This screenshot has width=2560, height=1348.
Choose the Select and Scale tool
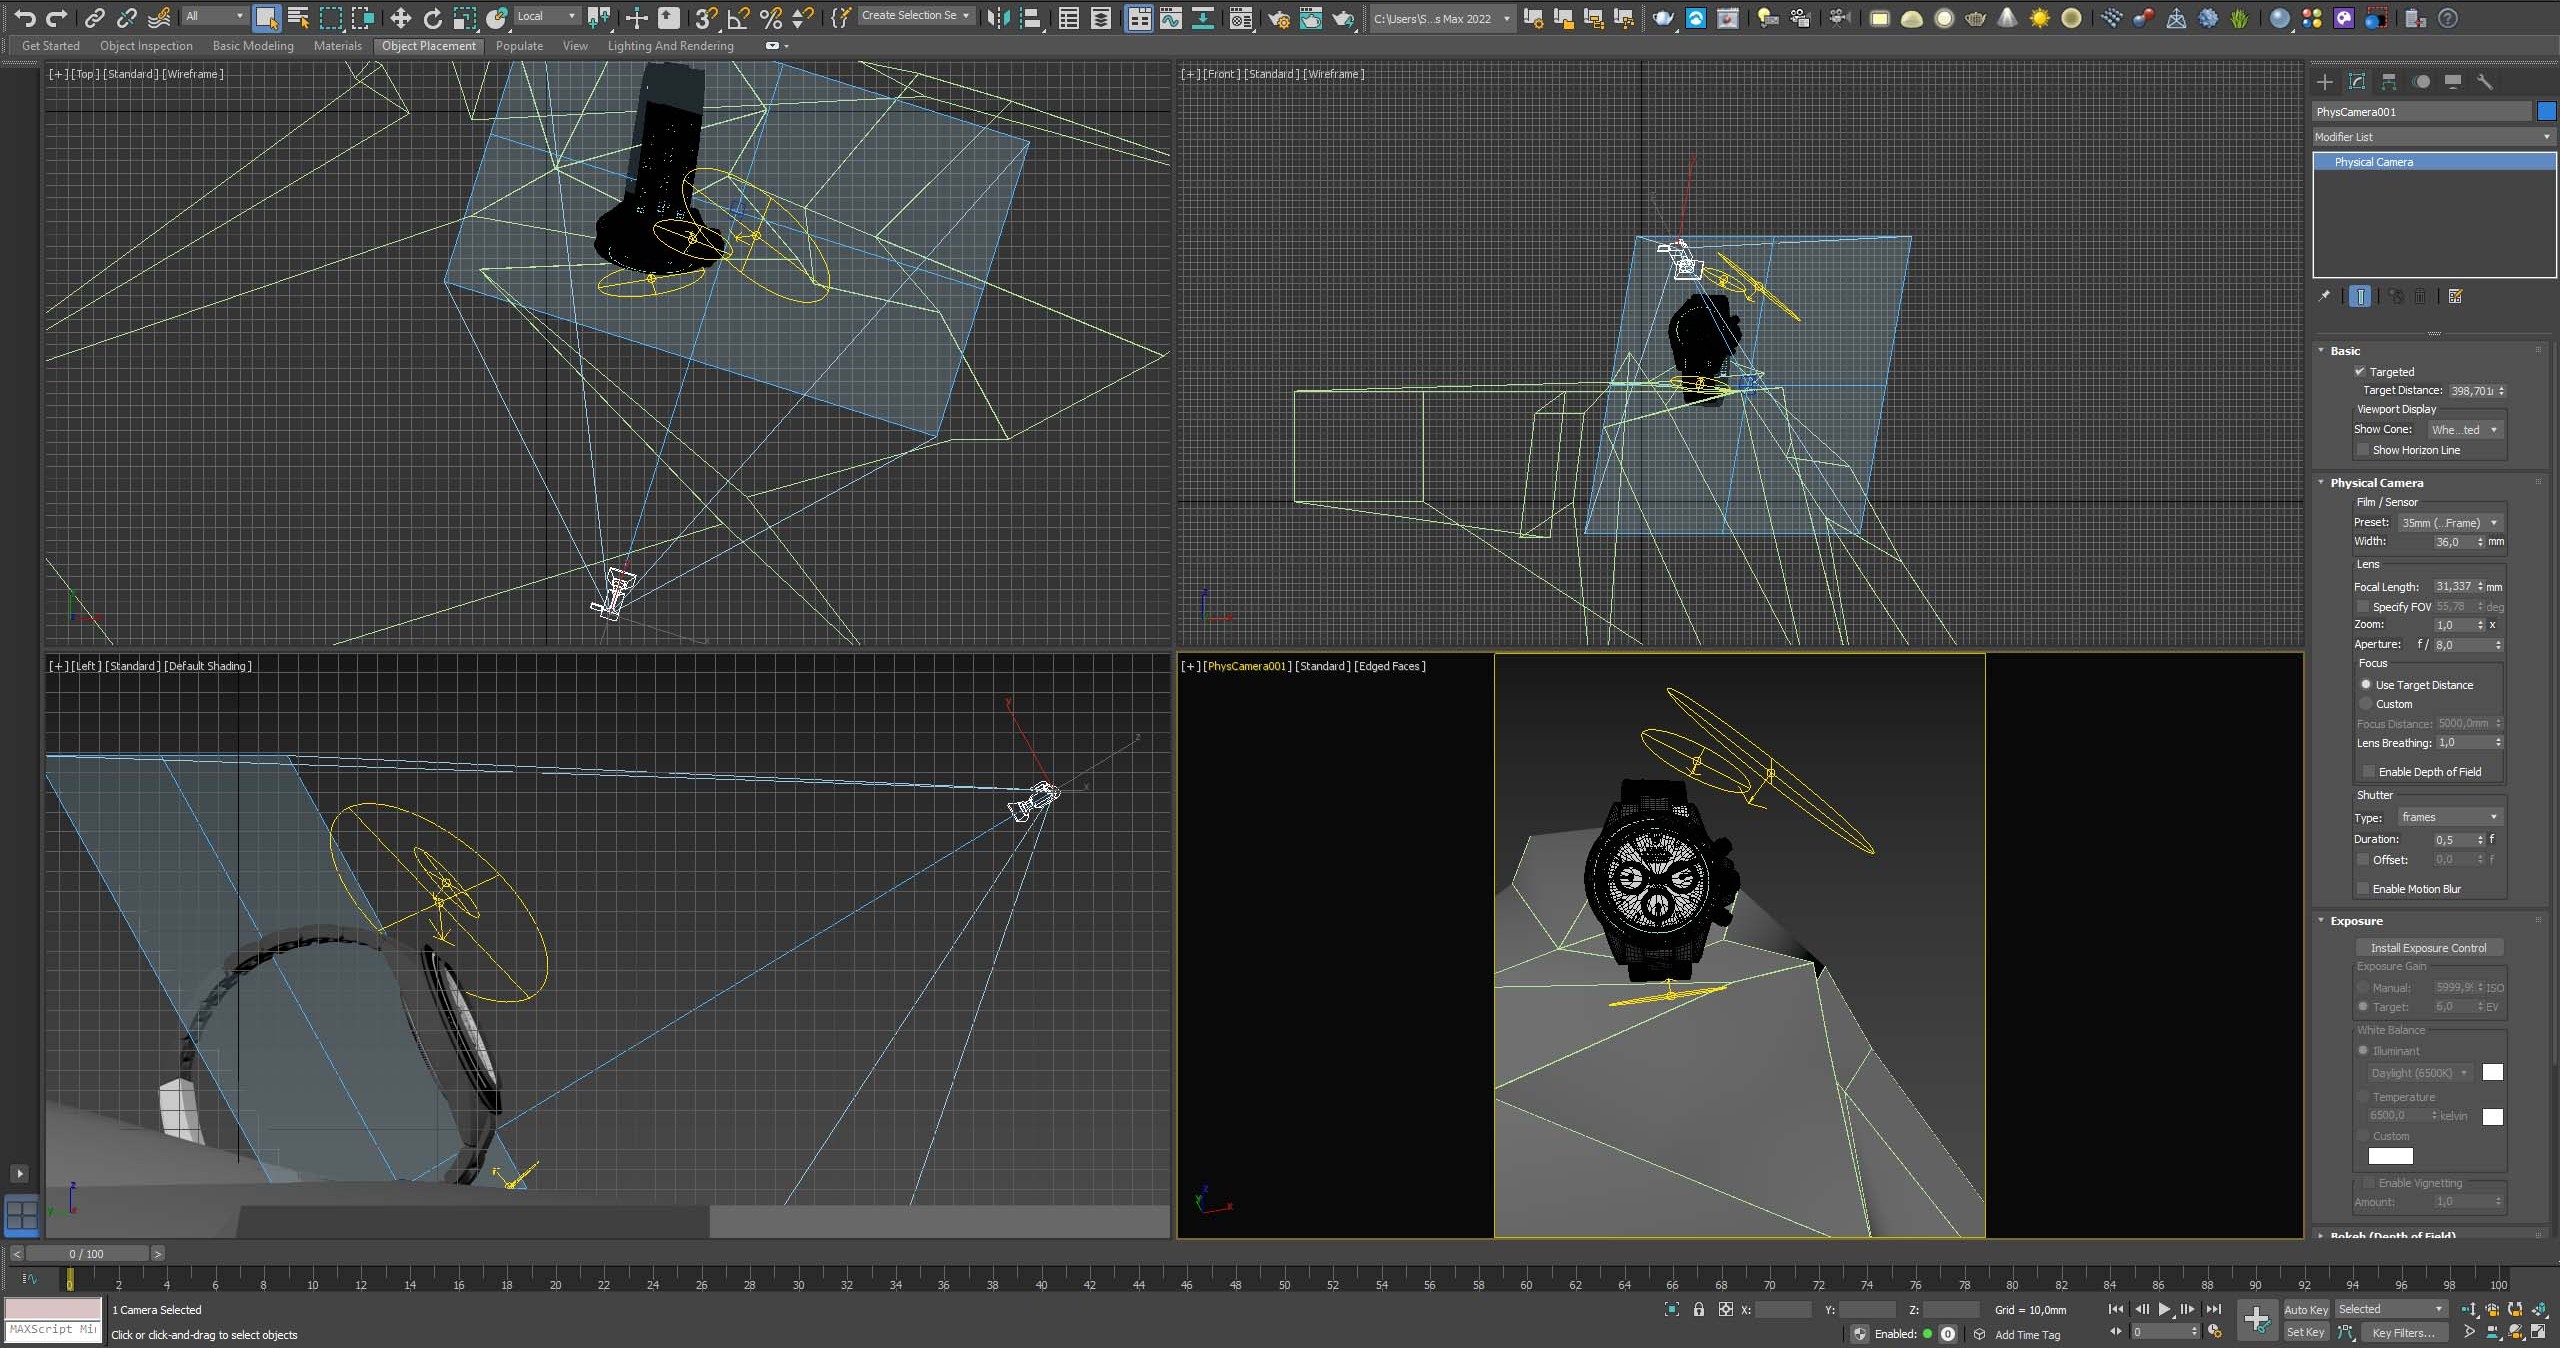point(464,18)
